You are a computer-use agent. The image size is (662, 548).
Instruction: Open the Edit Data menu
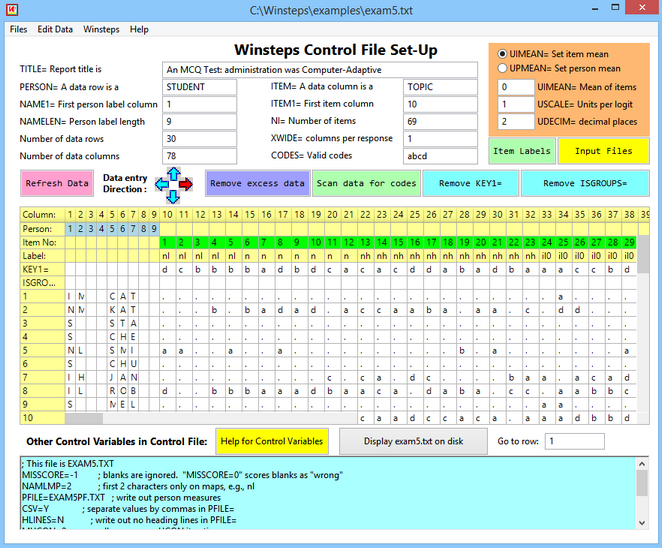pos(55,29)
